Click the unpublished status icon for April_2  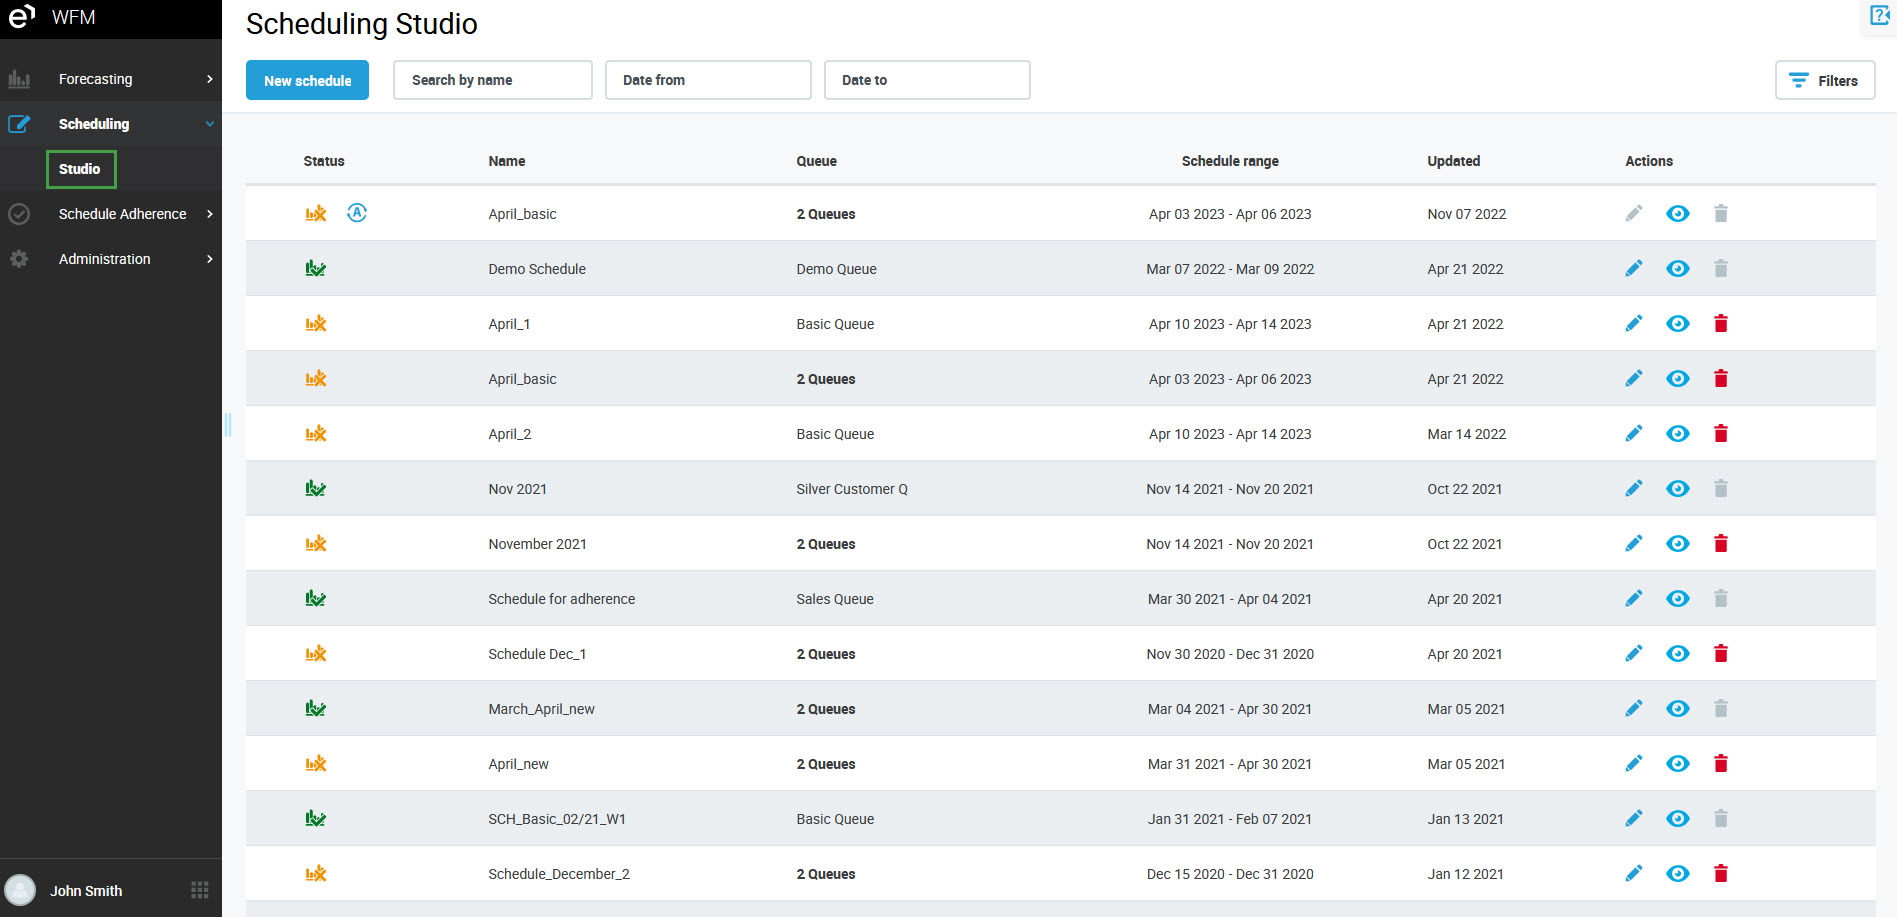(x=316, y=433)
